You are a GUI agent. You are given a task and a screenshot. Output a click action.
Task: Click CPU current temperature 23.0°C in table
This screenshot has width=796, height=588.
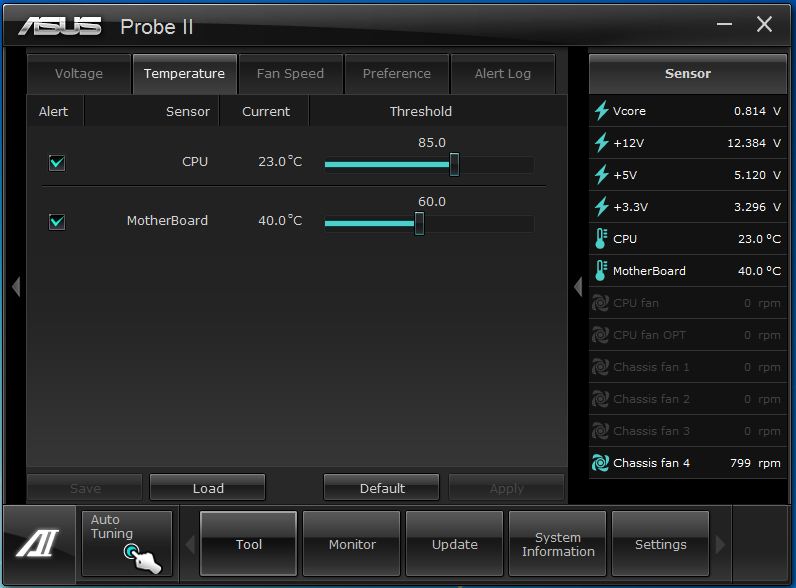(x=280, y=161)
